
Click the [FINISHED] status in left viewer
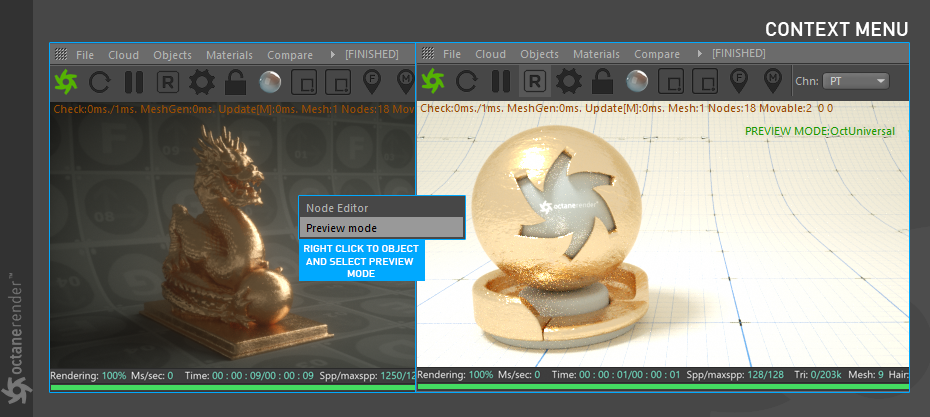[x=372, y=55]
